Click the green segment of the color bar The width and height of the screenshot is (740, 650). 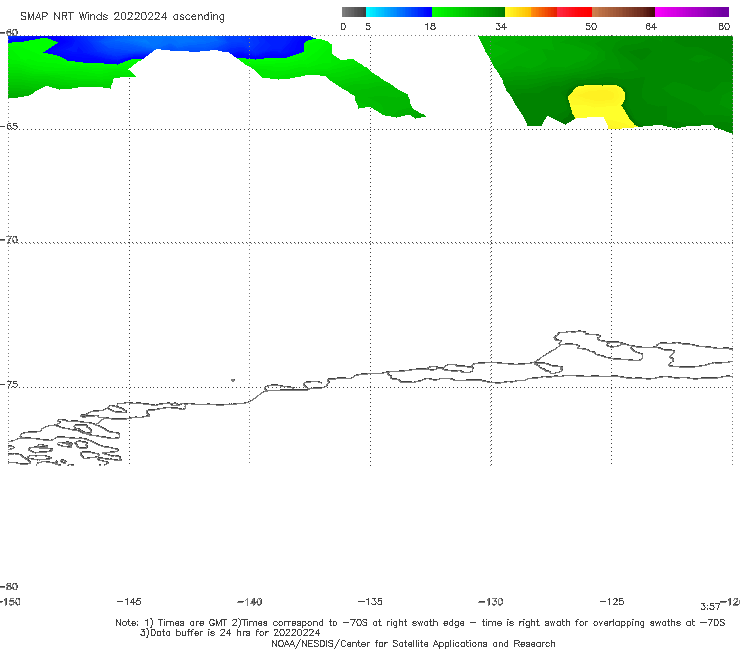468,12
